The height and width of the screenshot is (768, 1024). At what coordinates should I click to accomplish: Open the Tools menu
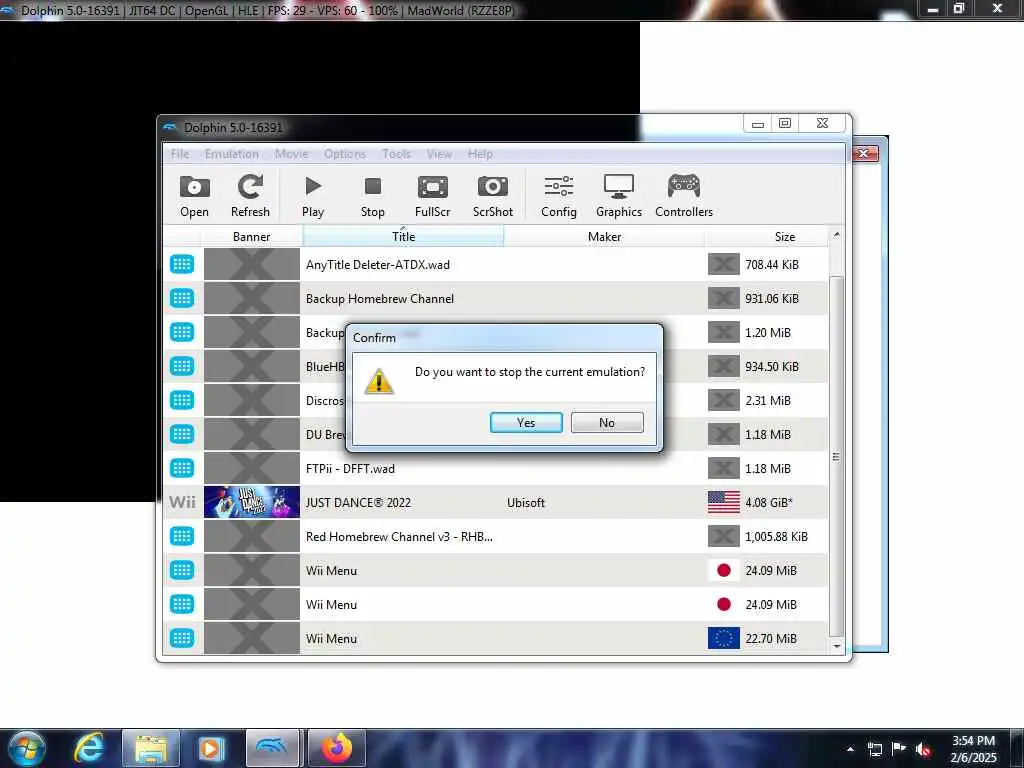click(396, 154)
